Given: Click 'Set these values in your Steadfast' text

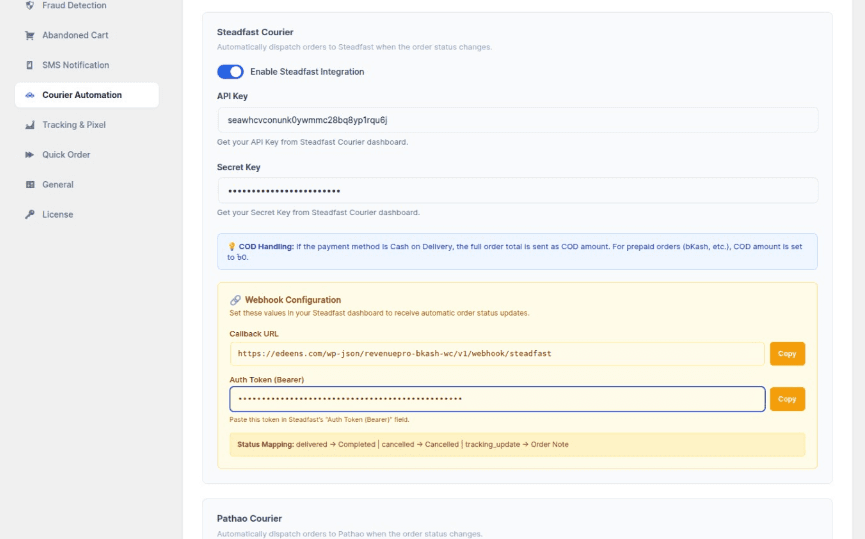Looking at the screenshot, I should (x=379, y=313).
